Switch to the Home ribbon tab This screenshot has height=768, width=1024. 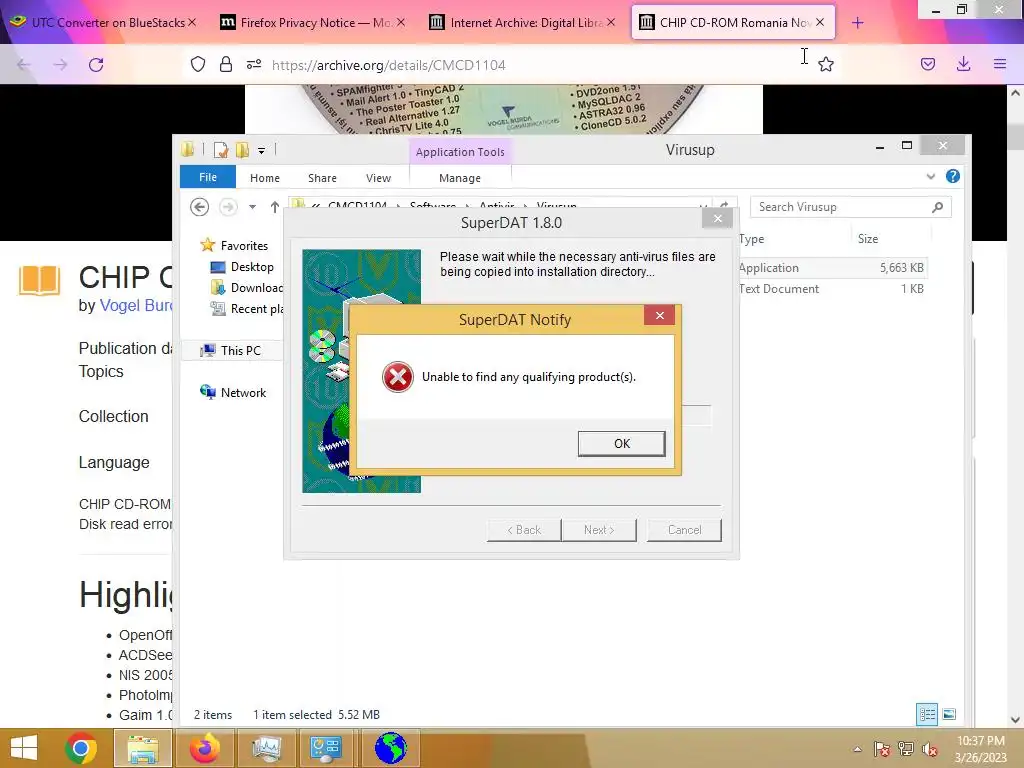(264, 178)
